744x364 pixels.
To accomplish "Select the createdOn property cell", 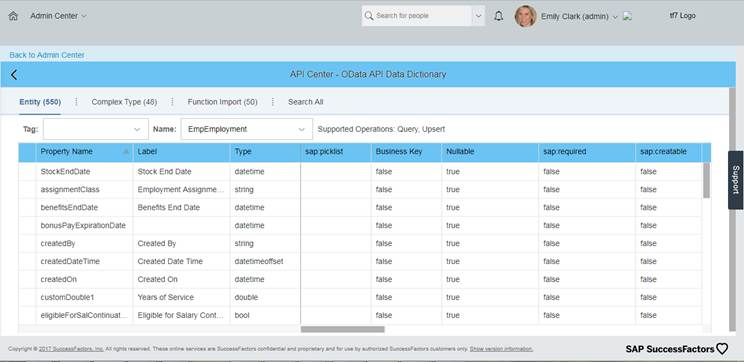I will [x=84, y=280].
